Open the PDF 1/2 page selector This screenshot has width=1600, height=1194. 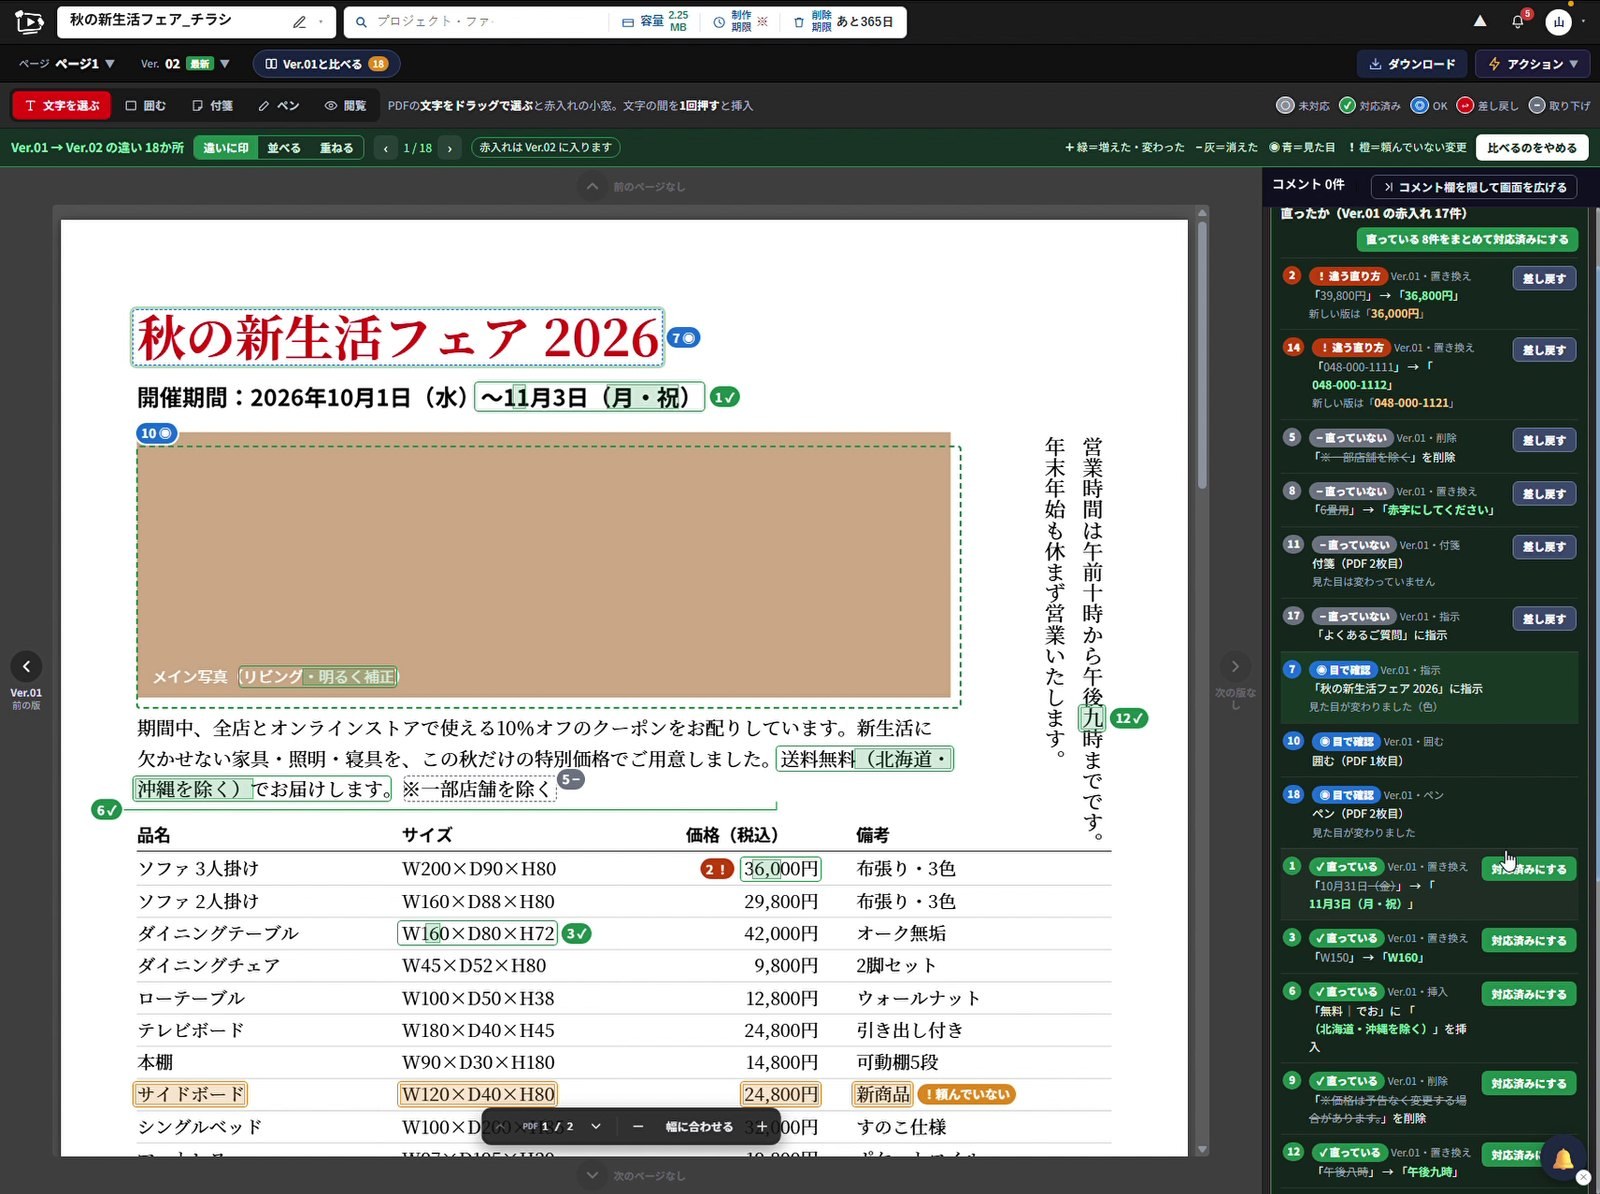point(562,1126)
